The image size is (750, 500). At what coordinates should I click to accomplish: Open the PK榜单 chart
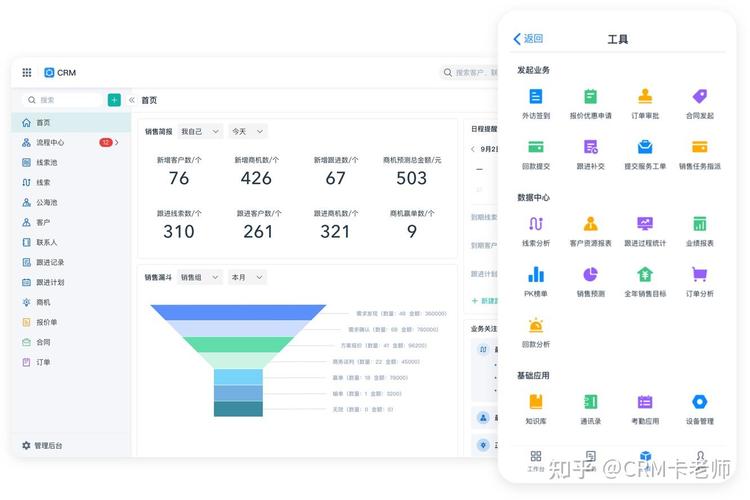[x=536, y=282]
